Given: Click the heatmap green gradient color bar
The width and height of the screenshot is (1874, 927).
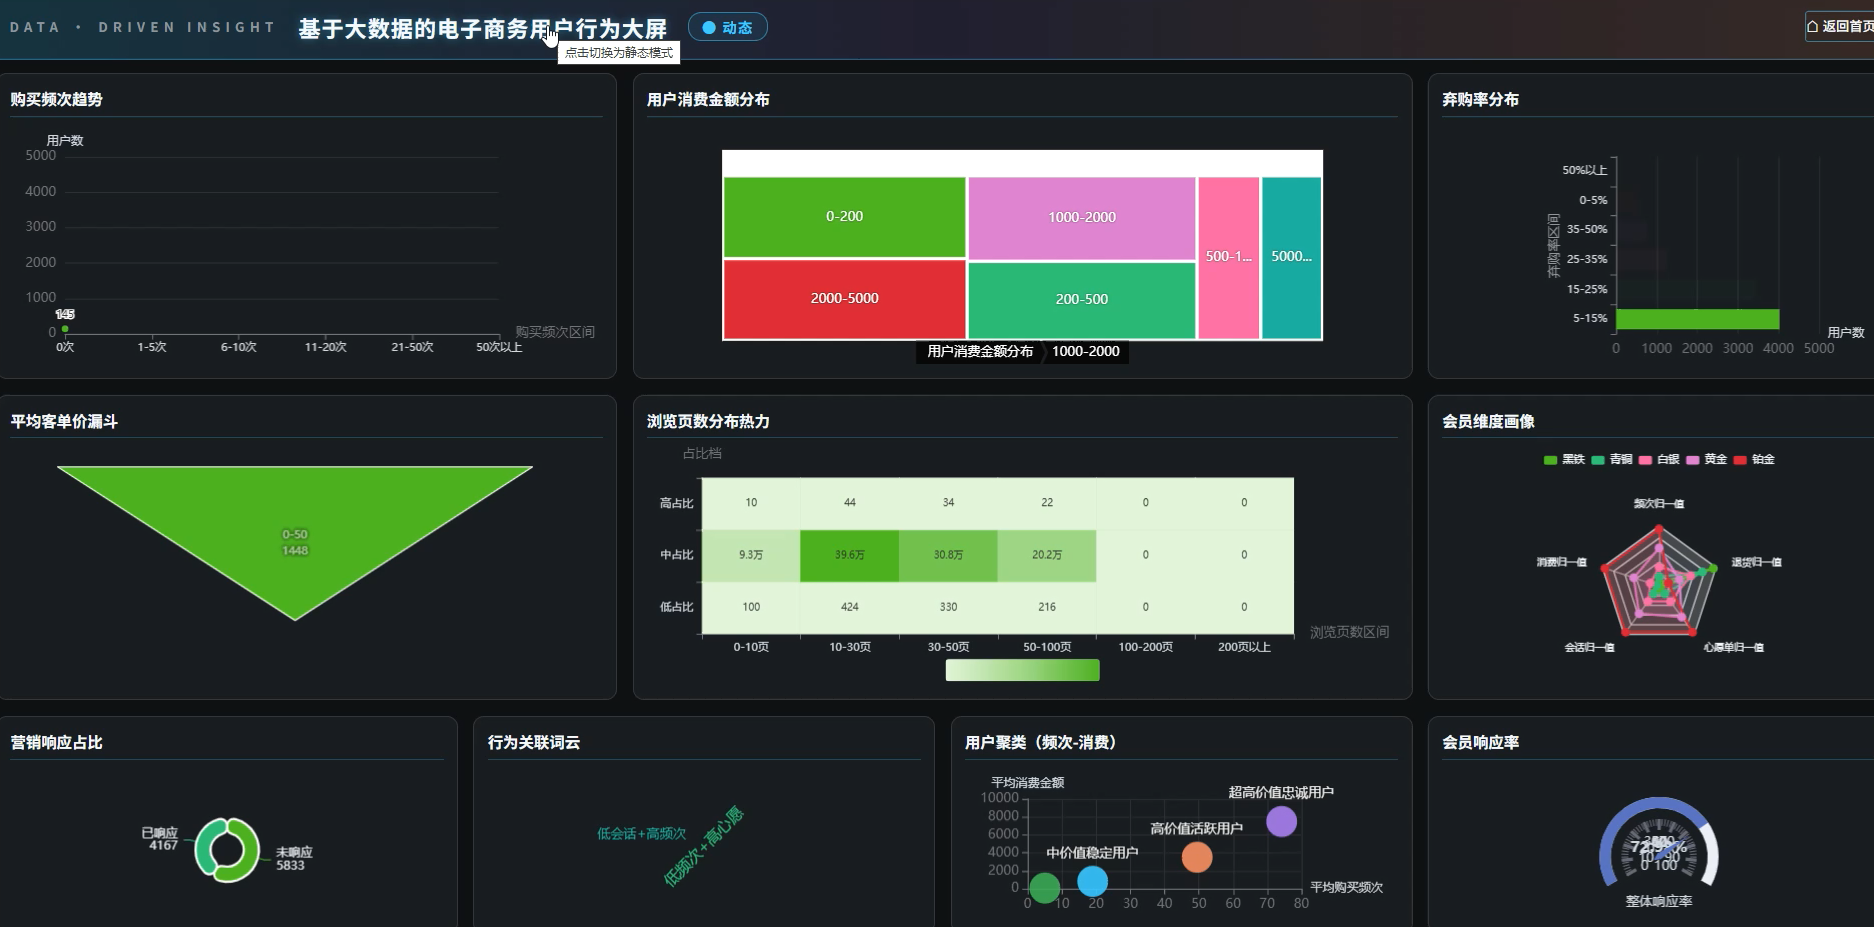Looking at the screenshot, I should [1022, 670].
